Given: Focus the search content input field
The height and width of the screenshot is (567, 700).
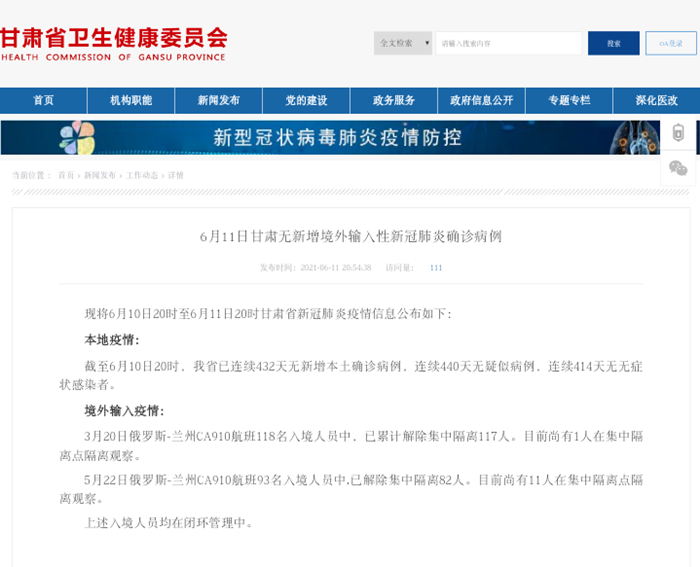Looking at the screenshot, I should pyautogui.click(x=508, y=43).
